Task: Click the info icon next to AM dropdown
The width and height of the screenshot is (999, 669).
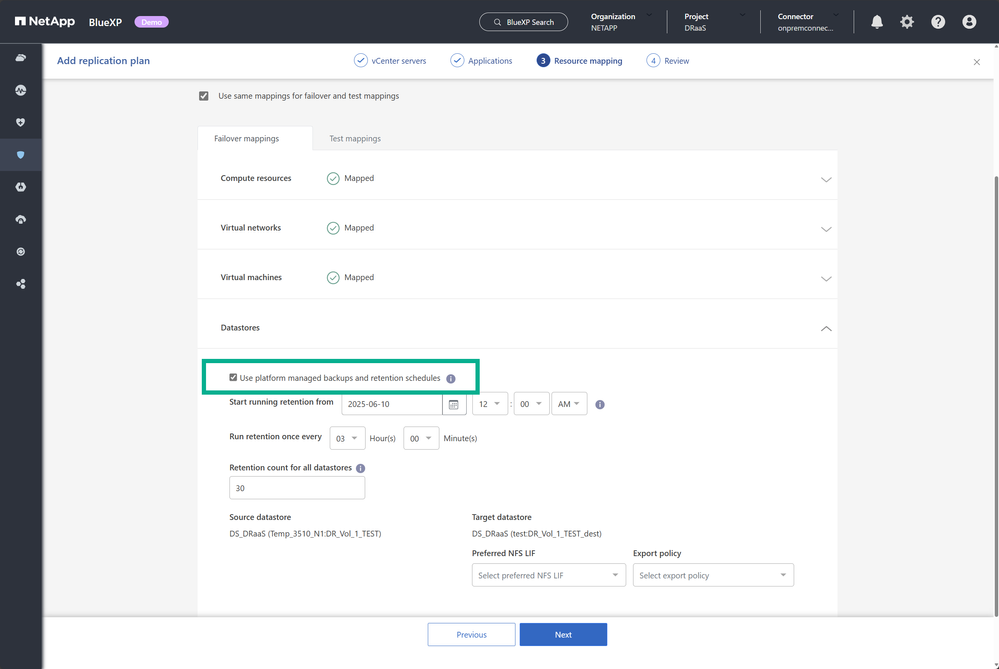Action: point(600,405)
